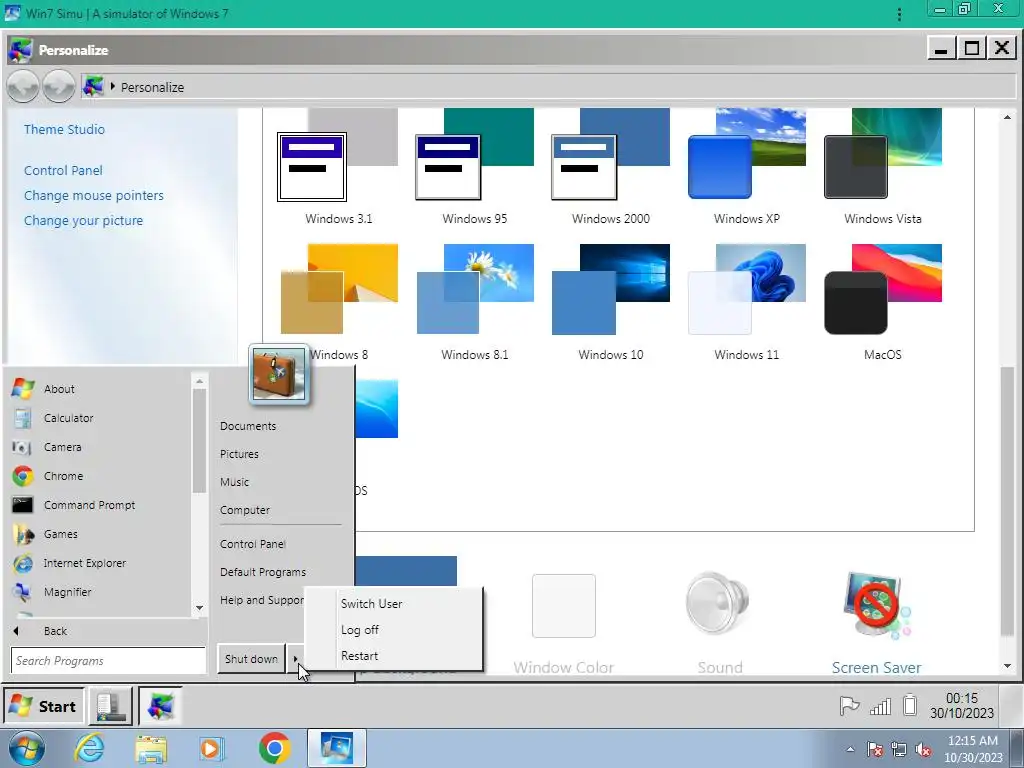The image size is (1024, 768).
Task: Click the Action Center flag in simulator tray
Action: pos(849,706)
